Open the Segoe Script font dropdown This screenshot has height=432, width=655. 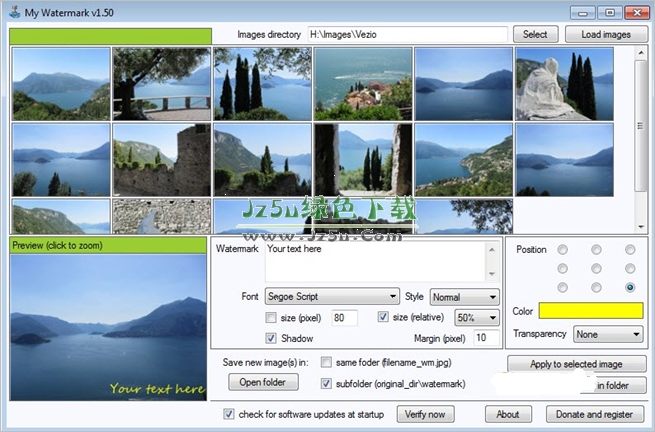(332, 297)
